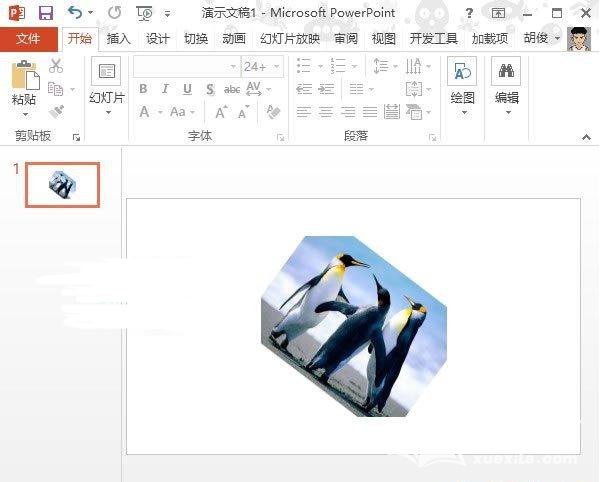Open the font name combo box

pos(185,66)
